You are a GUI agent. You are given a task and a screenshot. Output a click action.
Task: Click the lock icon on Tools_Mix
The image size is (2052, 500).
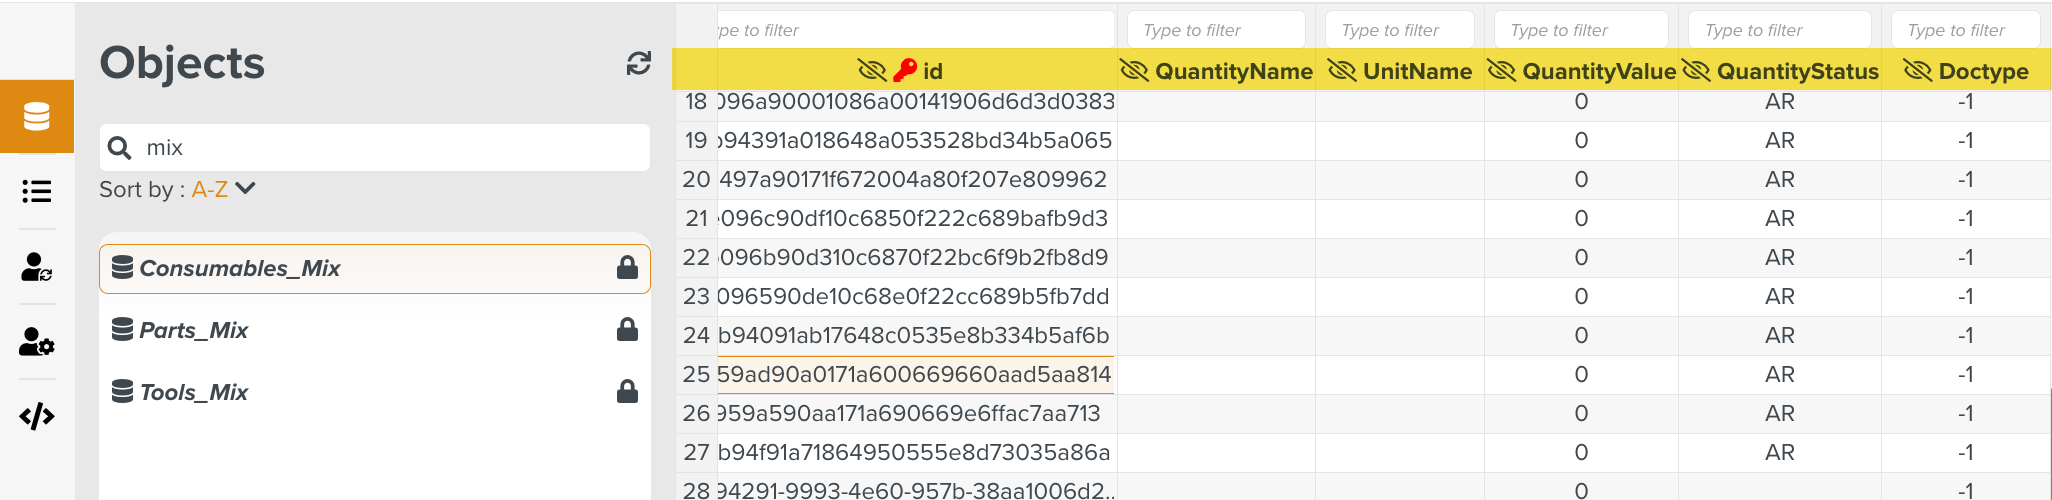(627, 392)
